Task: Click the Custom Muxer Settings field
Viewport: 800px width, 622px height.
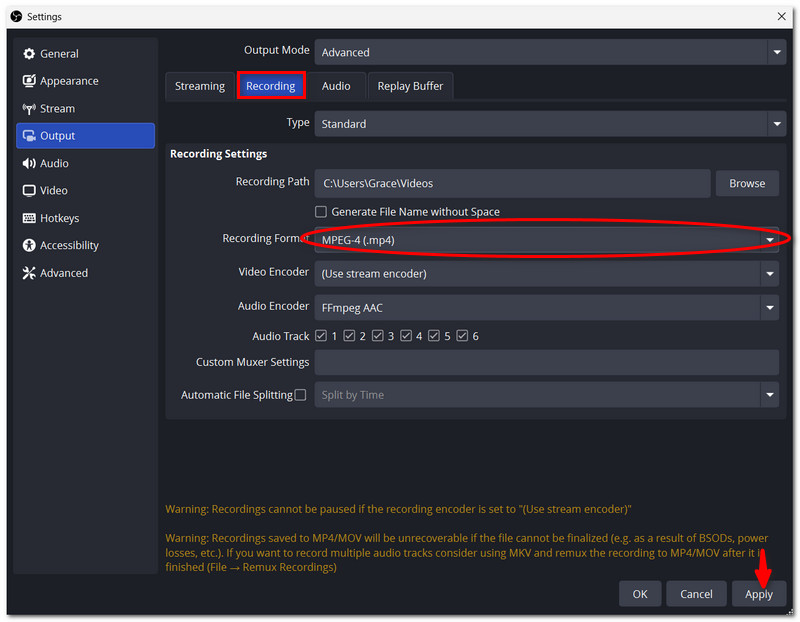Action: [x=546, y=362]
